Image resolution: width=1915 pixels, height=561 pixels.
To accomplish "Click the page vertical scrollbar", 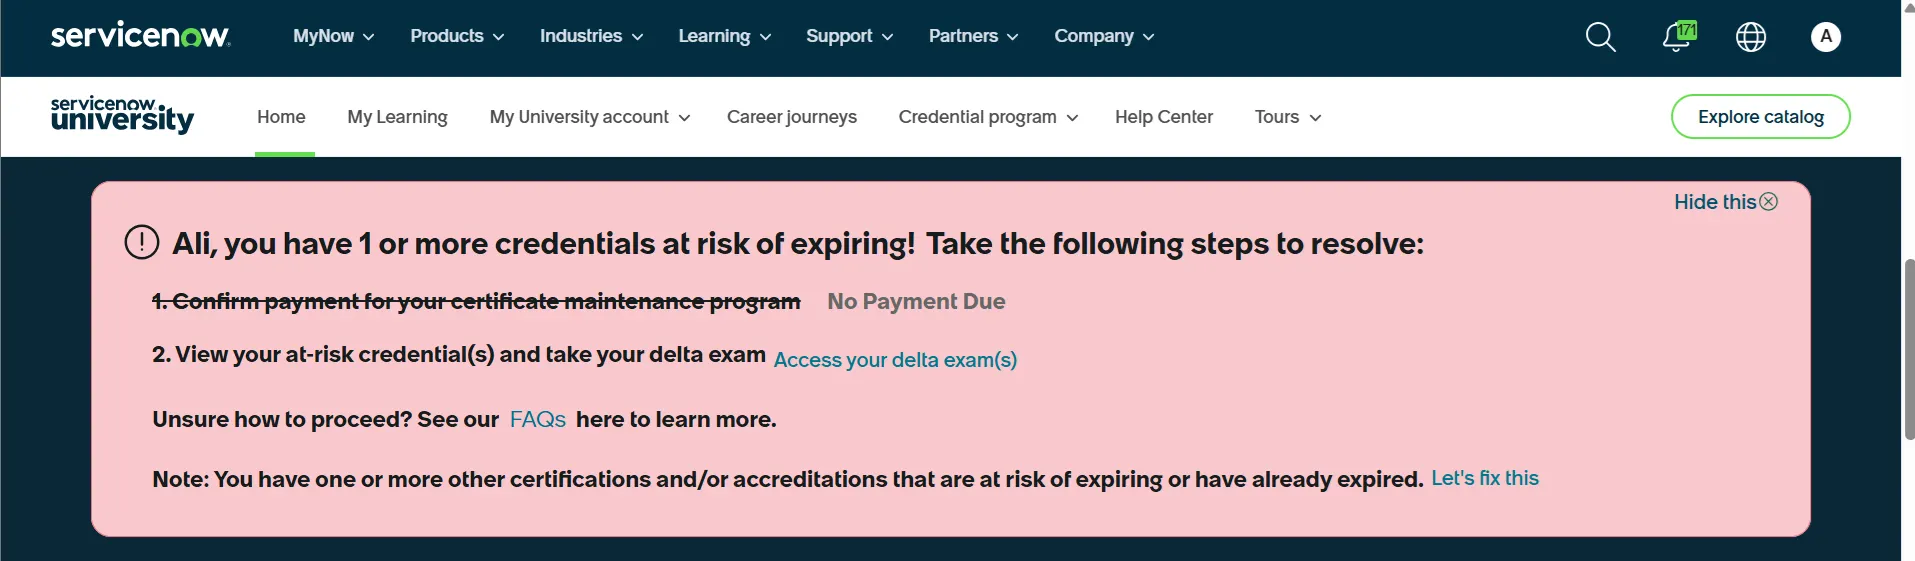I will 1909,350.
